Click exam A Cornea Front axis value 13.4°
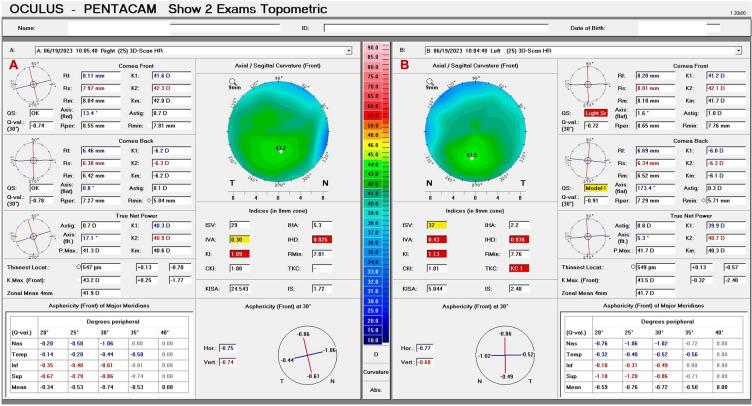The image size is (752, 406). (x=101, y=113)
